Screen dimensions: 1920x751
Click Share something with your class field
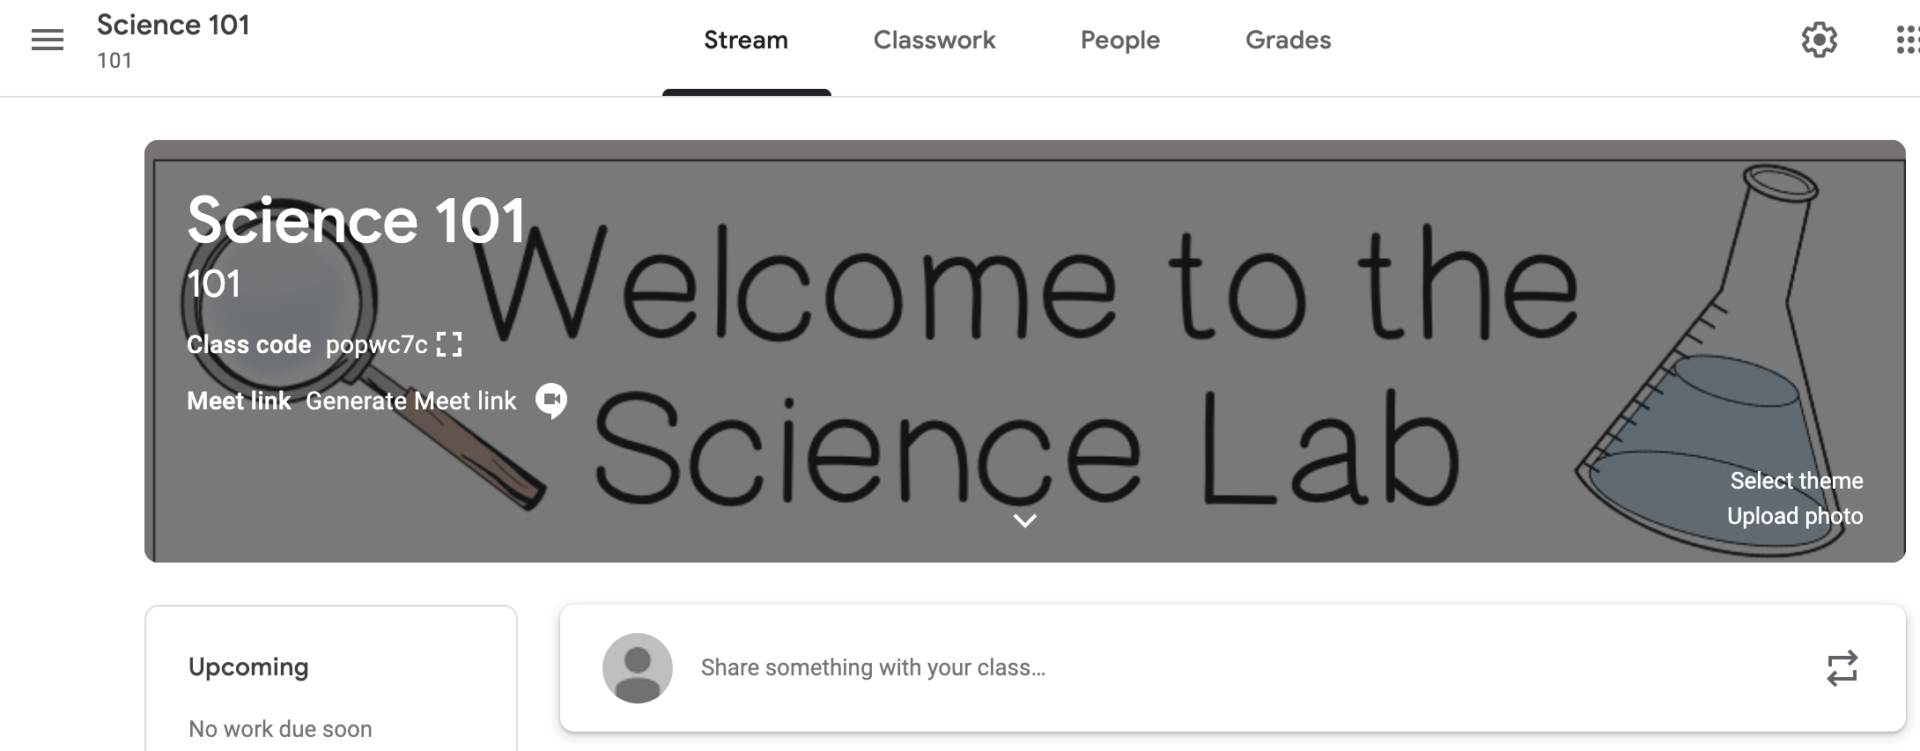pyautogui.click(x=873, y=667)
